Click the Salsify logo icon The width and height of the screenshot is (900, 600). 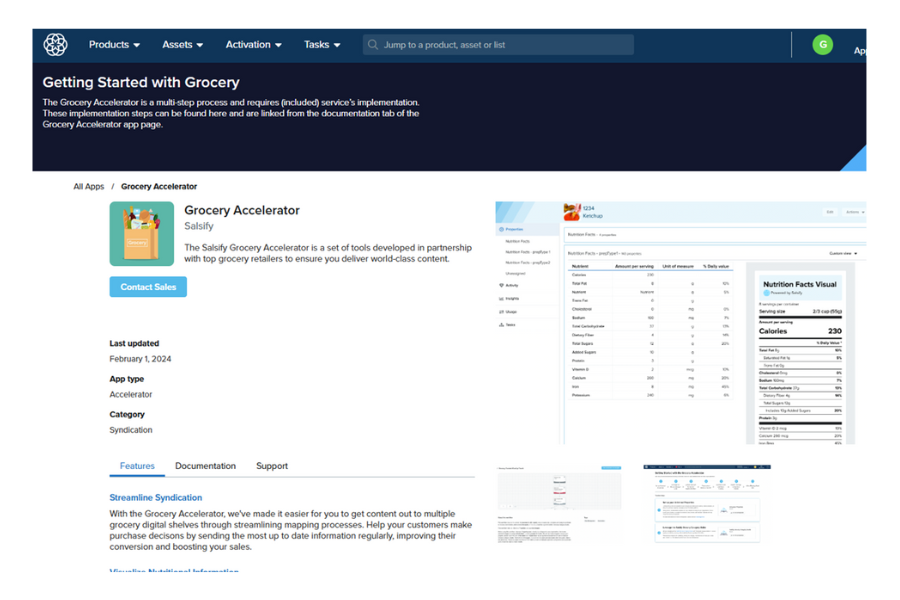pos(55,45)
